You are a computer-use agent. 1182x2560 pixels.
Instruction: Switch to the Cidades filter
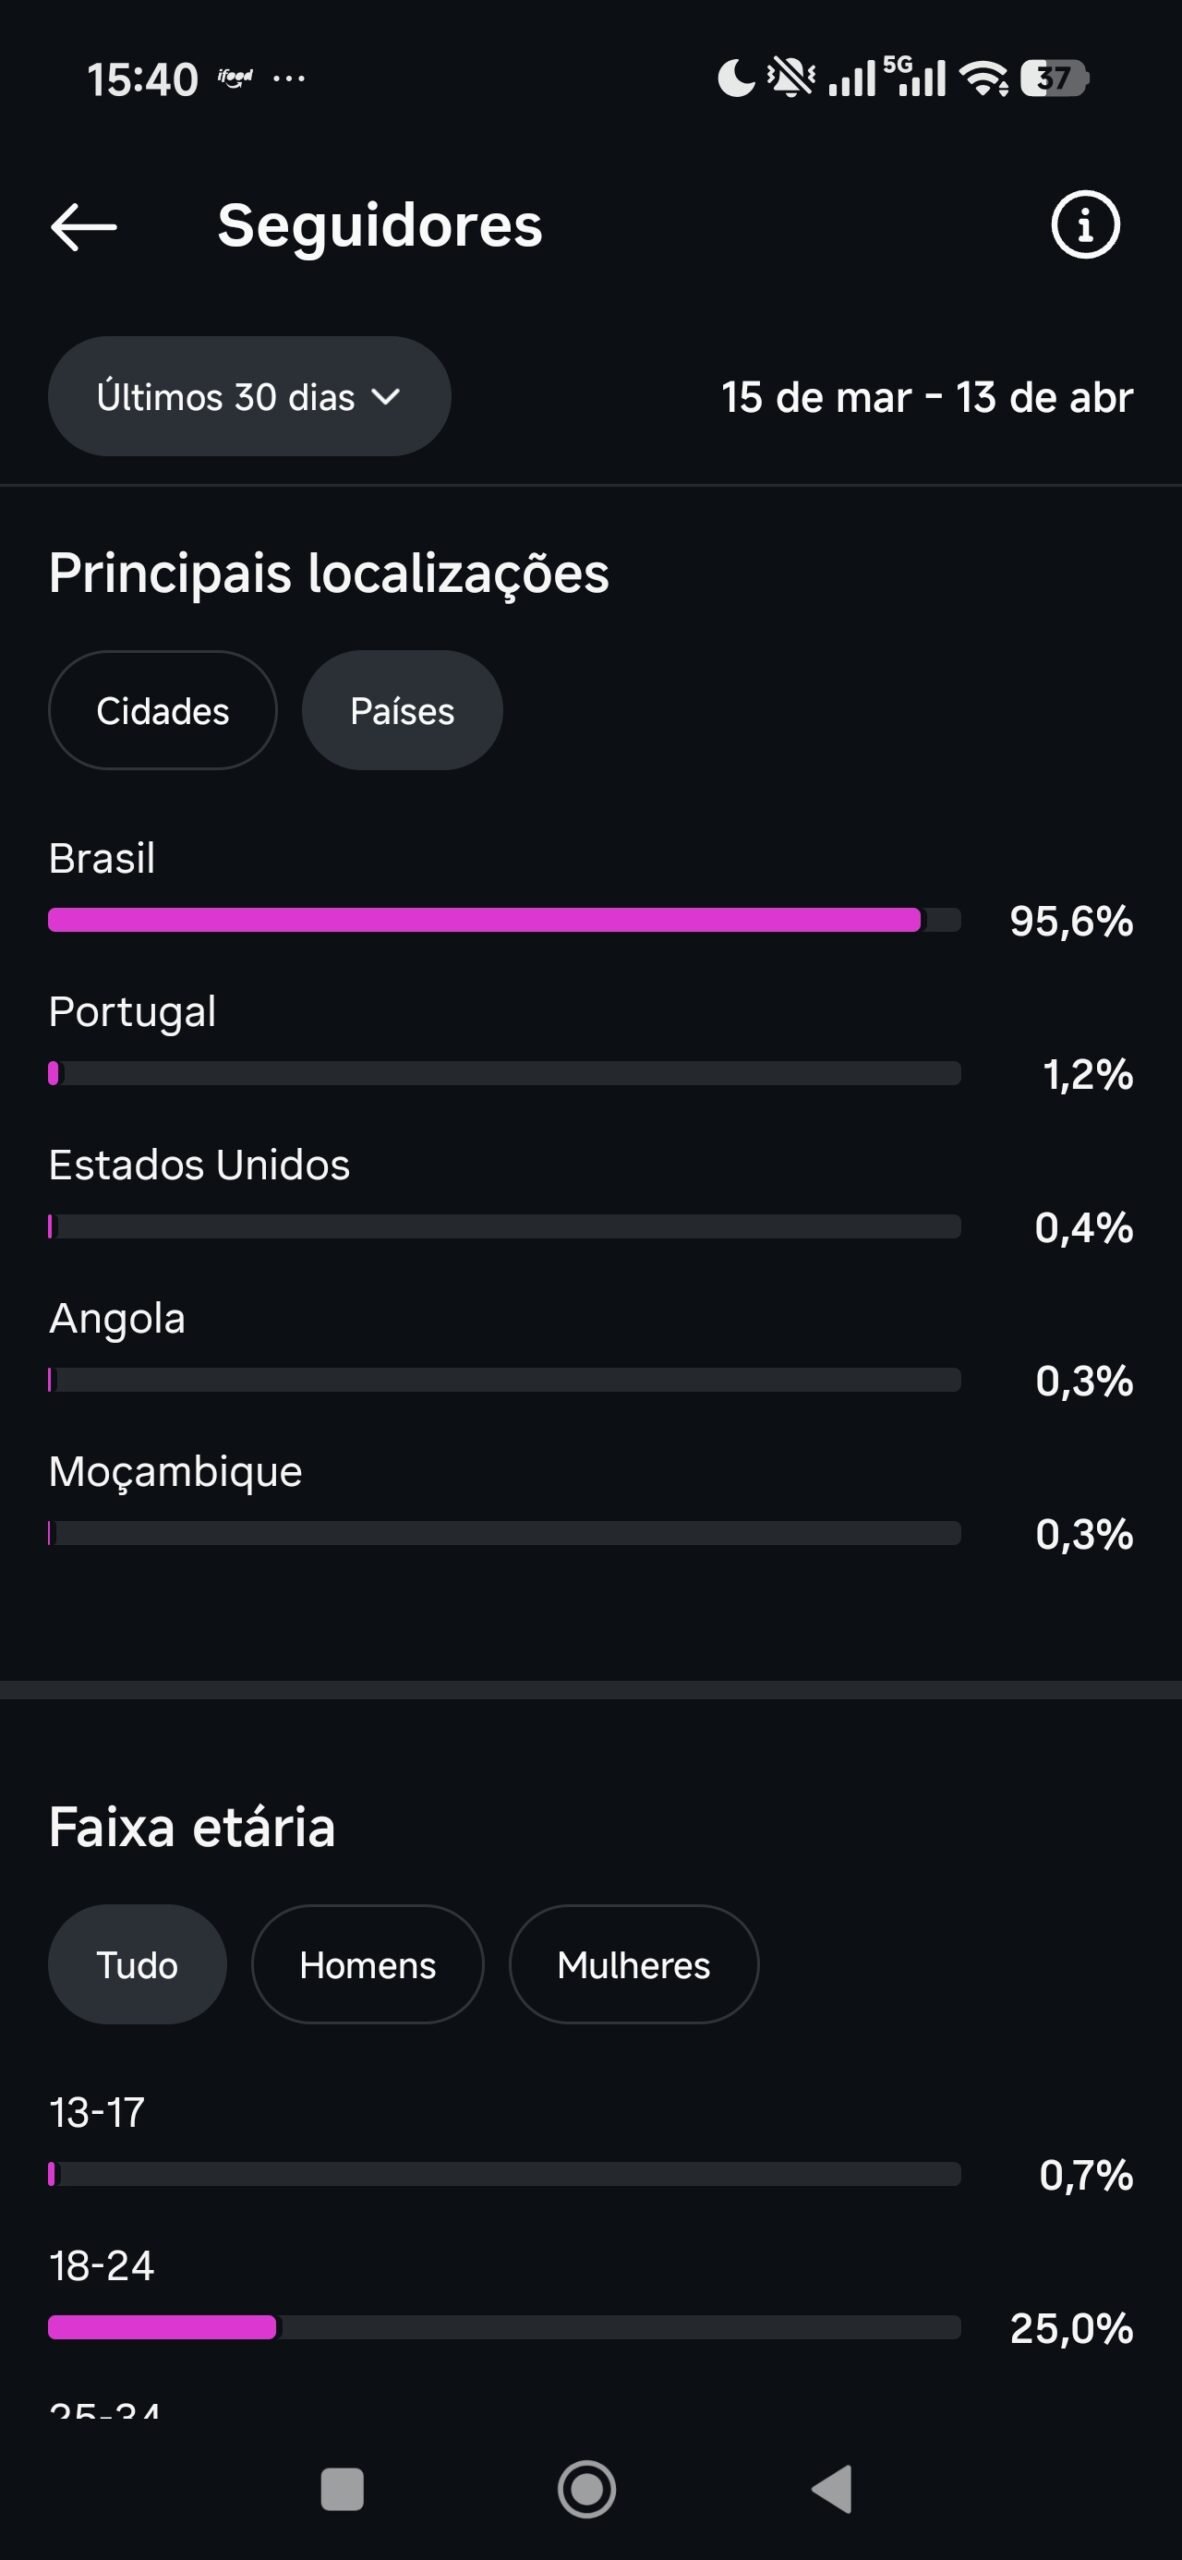(x=162, y=711)
